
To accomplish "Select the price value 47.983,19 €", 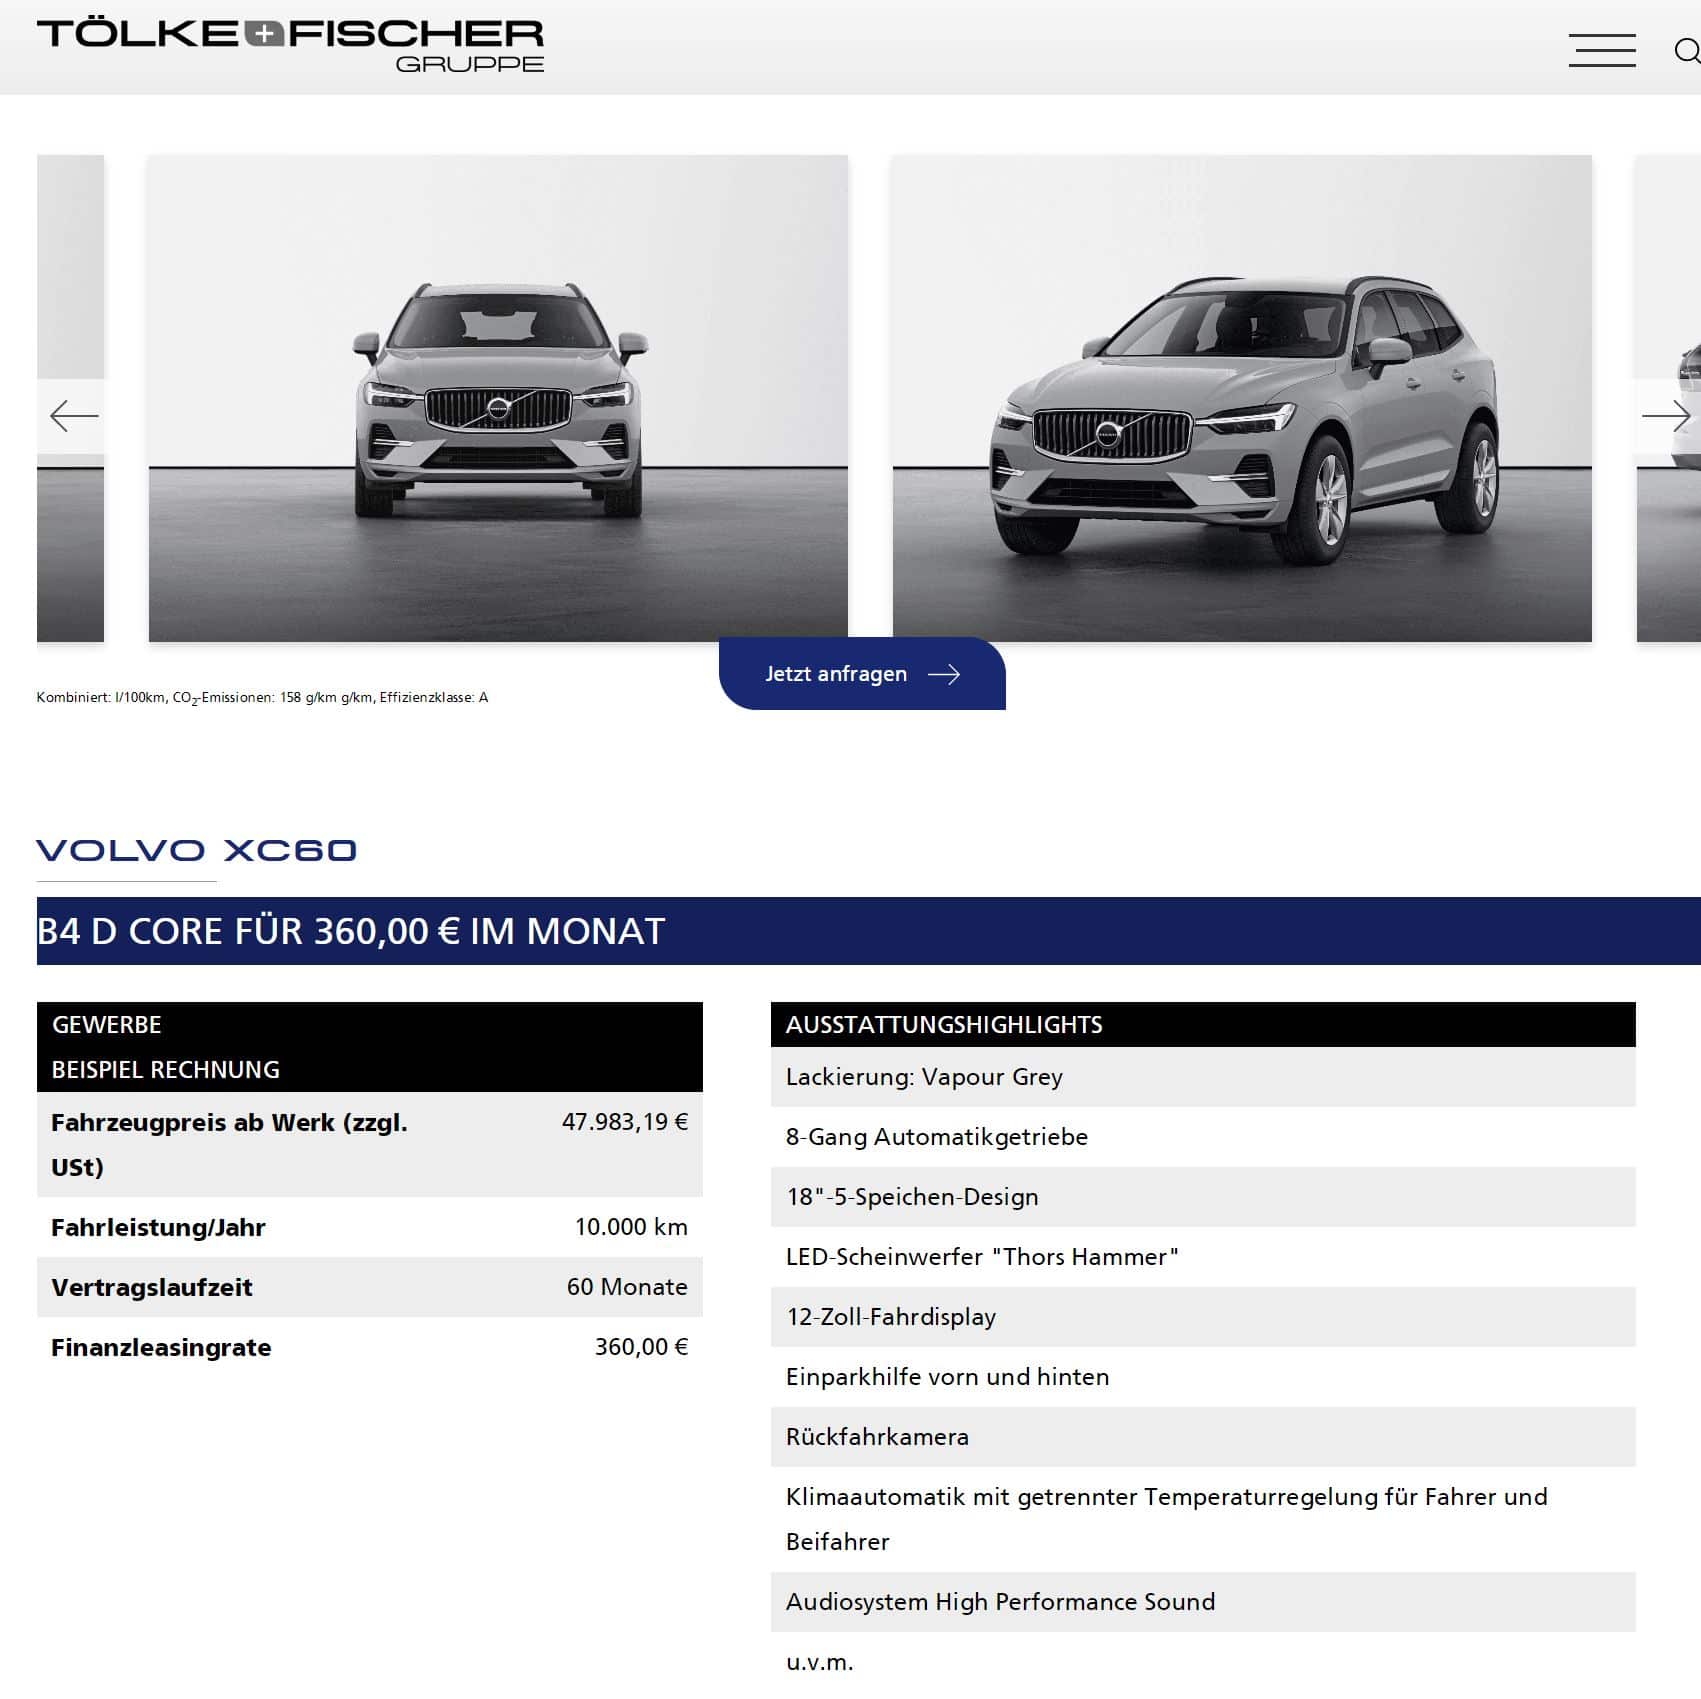I will [x=625, y=1122].
